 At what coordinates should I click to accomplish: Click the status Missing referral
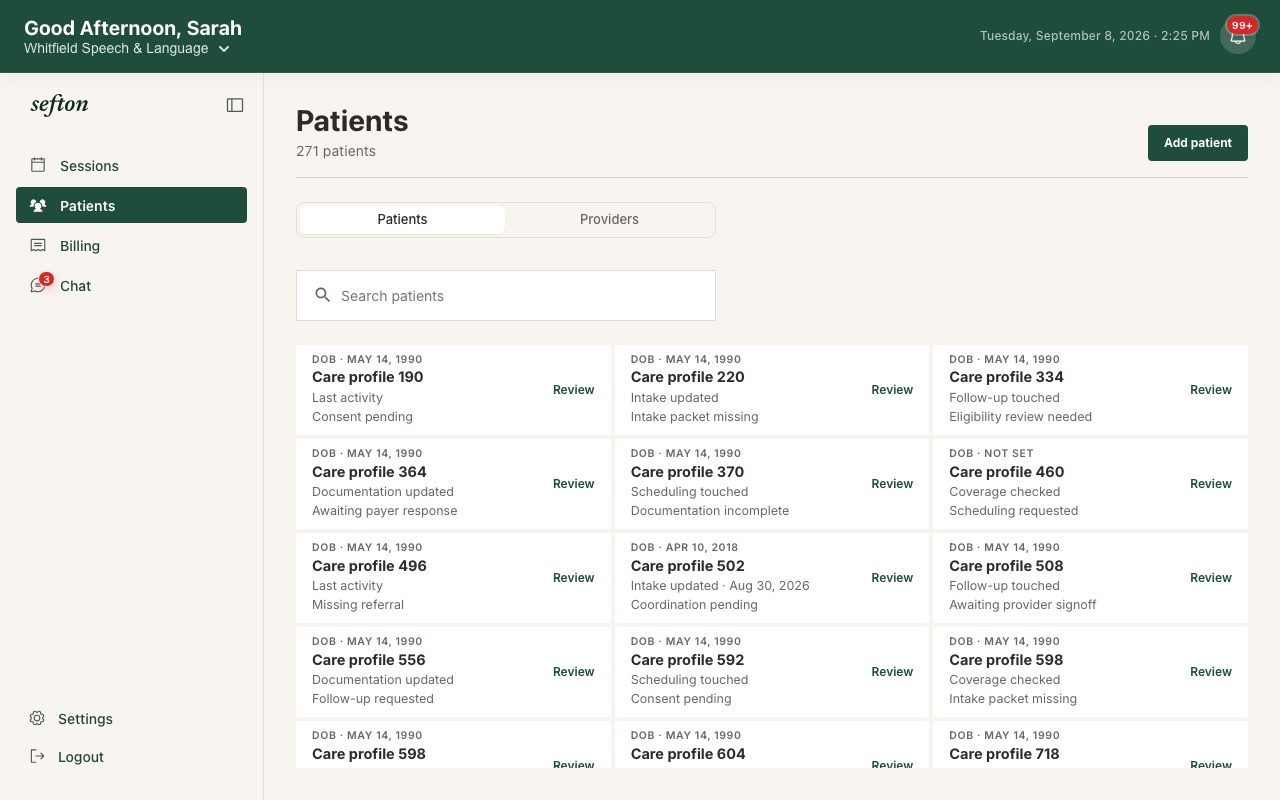click(358, 605)
